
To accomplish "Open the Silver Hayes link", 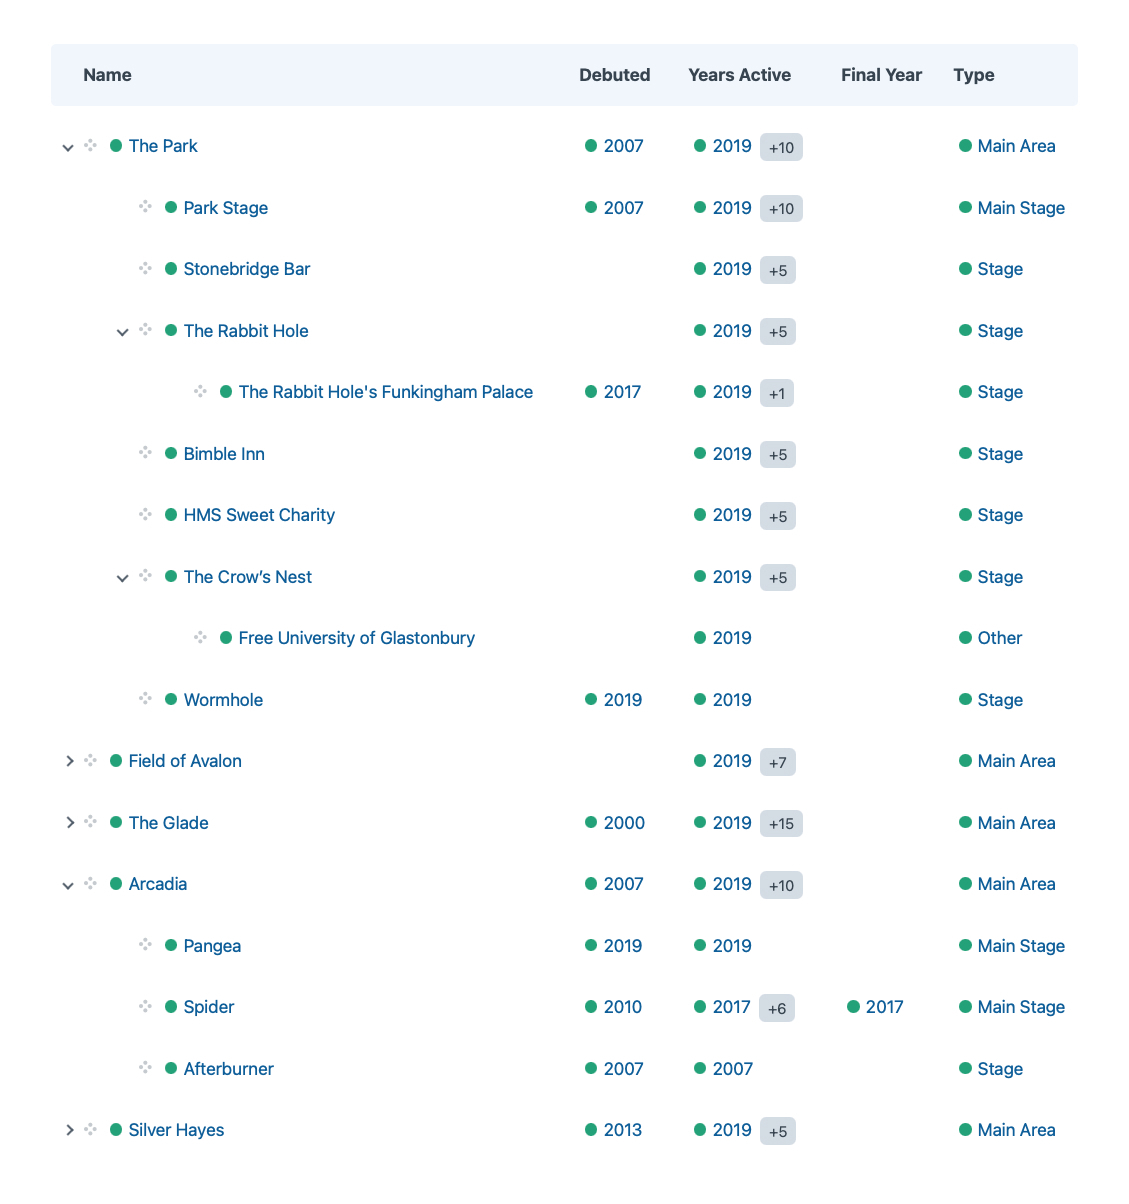I will point(176,1130).
